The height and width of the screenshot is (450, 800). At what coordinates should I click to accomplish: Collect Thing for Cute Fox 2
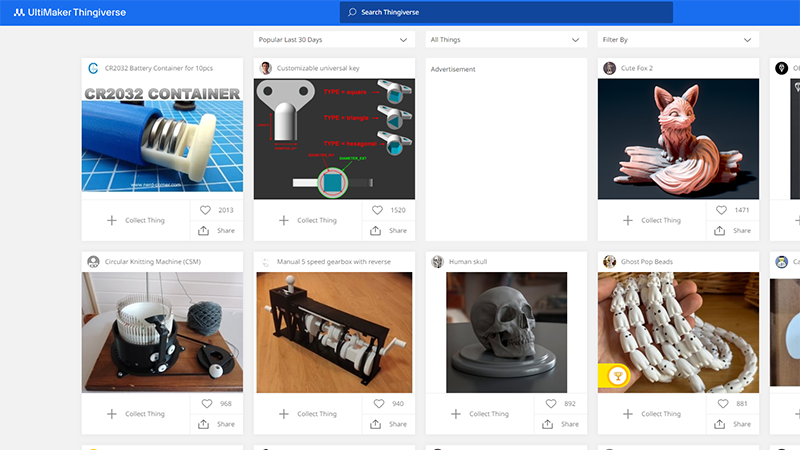click(x=652, y=220)
